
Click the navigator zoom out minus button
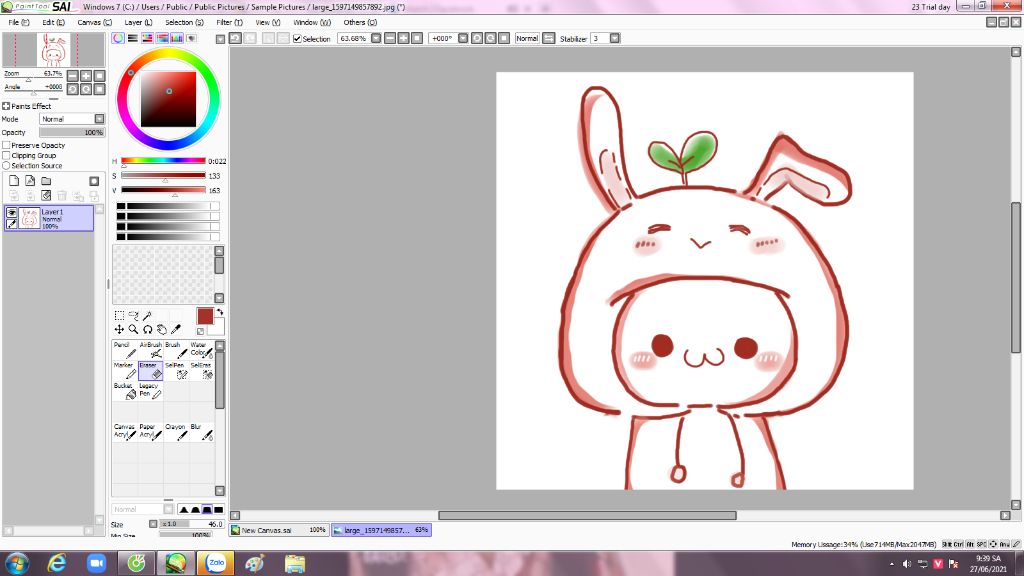click(x=72, y=76)
